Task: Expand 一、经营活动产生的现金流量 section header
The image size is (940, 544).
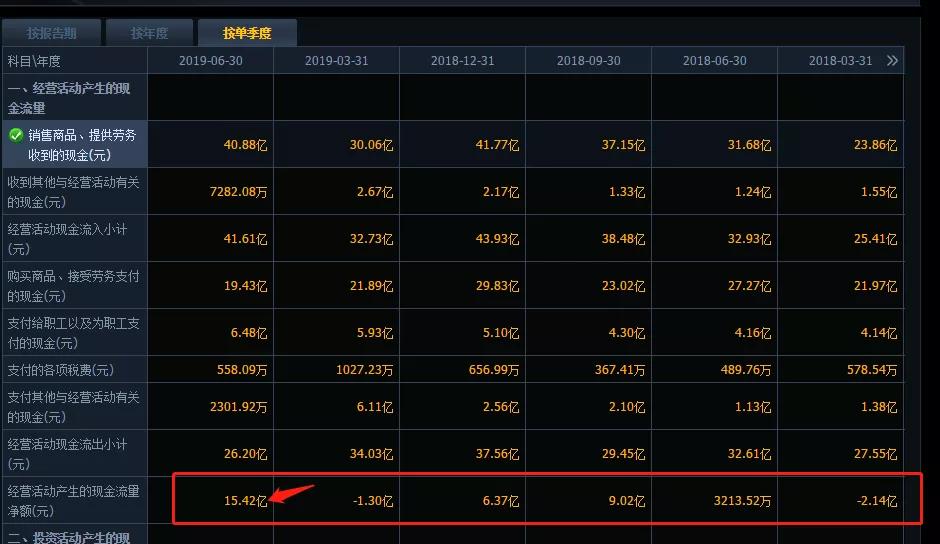Action: (x=69, y=98)
